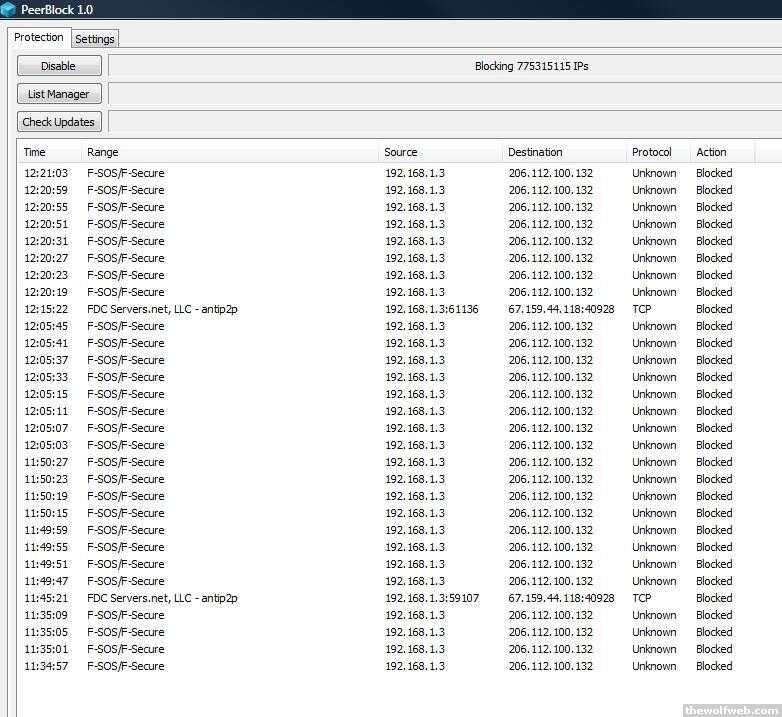Sort log by the Range column header
This screenshot has width=782, height=717.
[230, 152]
